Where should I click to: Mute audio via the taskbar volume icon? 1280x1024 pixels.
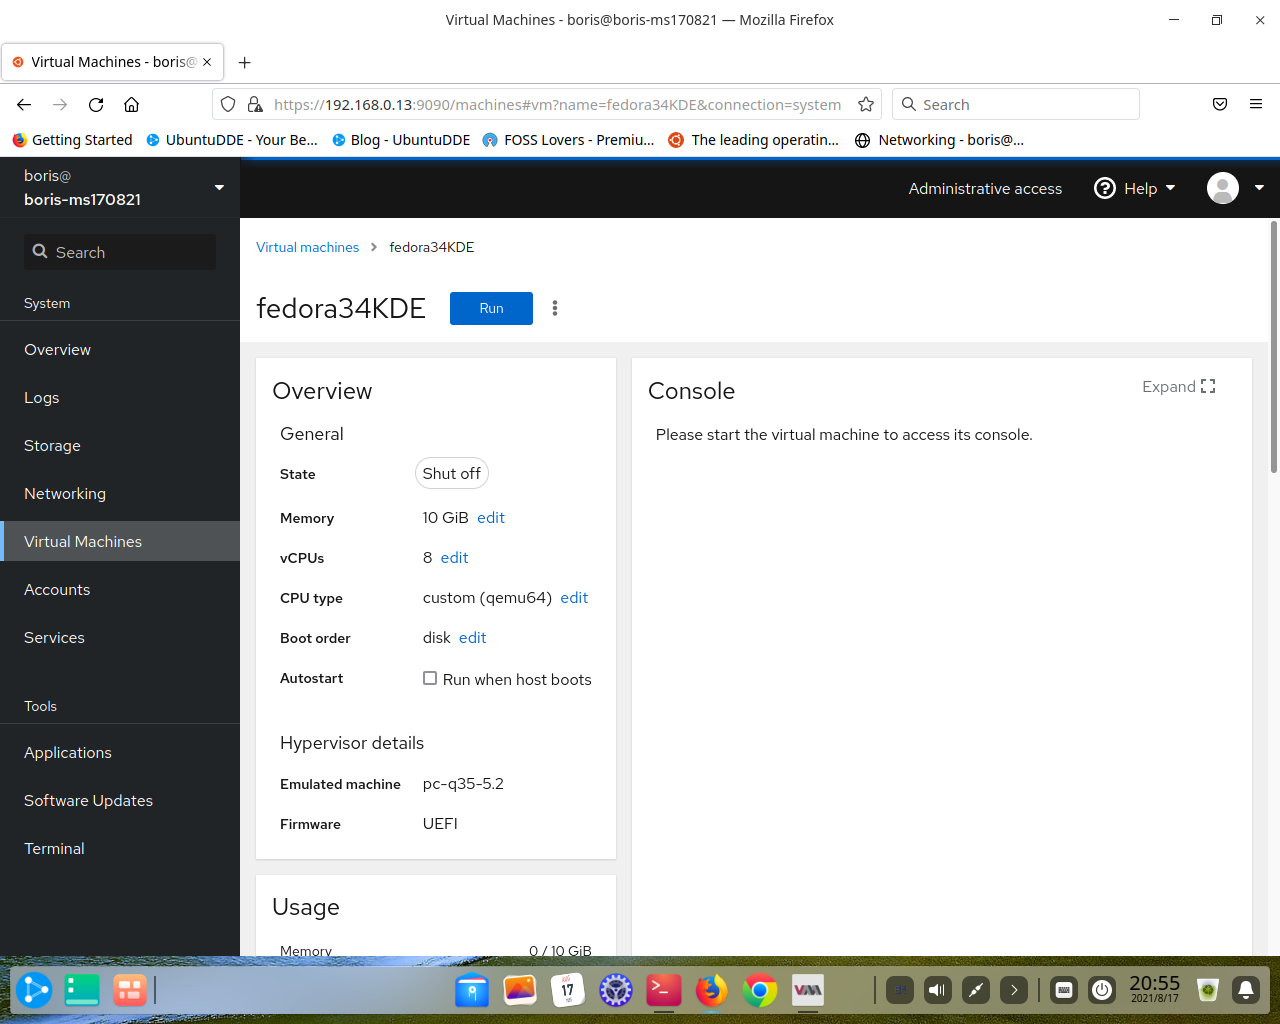[937, 990]
